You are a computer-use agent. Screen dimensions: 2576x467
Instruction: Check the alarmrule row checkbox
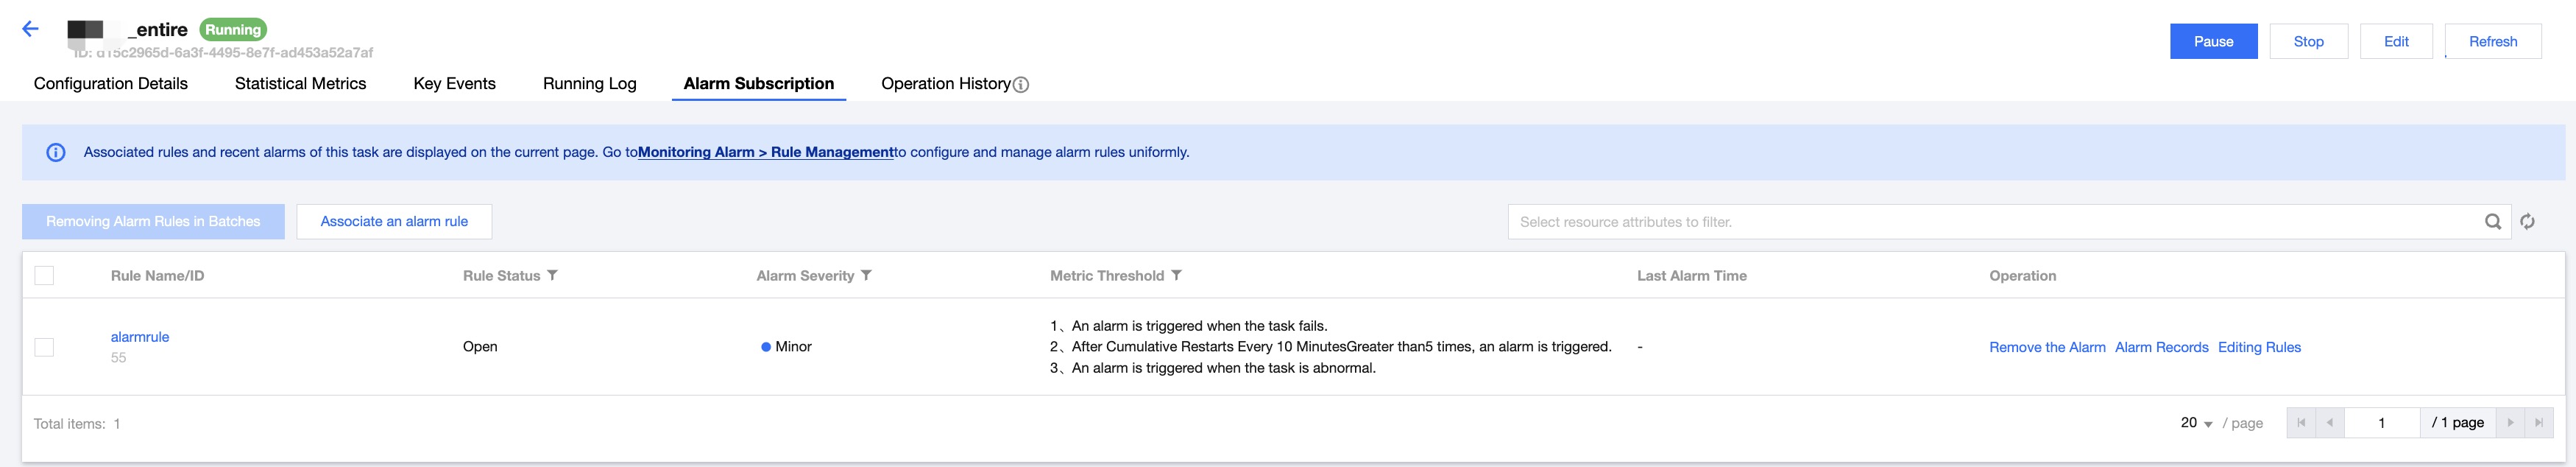click(44, 347)
